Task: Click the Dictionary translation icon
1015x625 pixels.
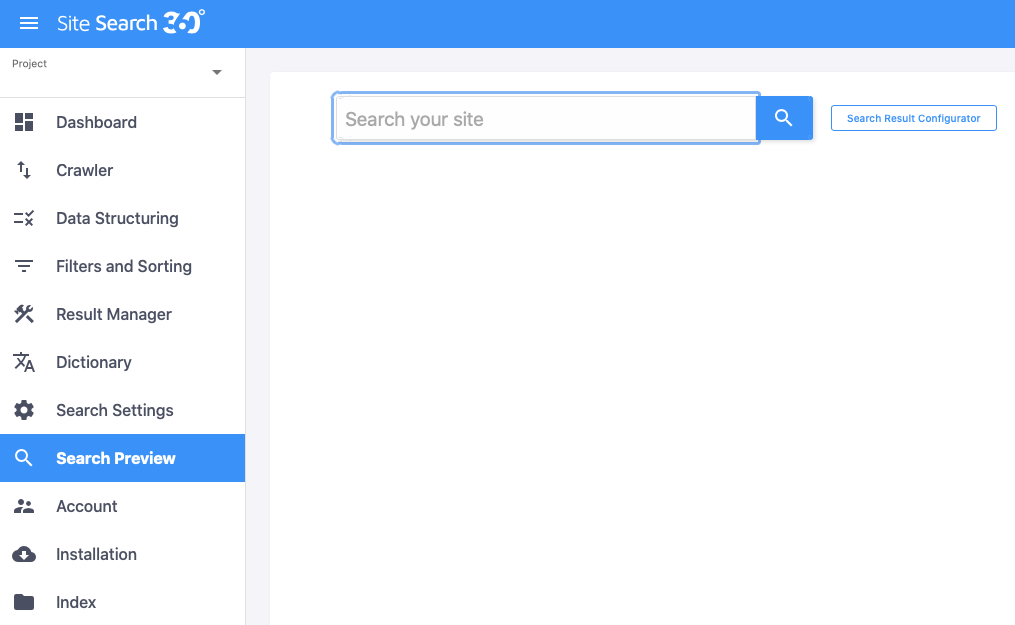Action: point(24,362)
